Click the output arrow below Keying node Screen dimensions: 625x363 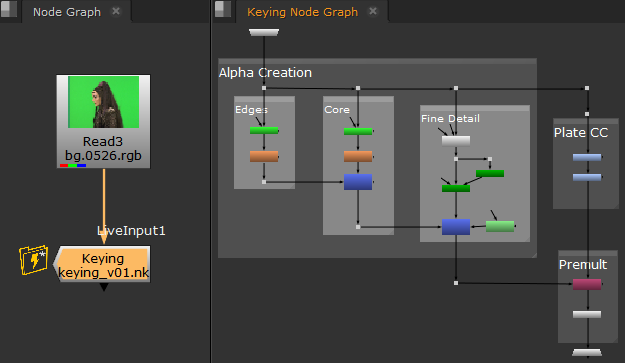pos(104,287)
